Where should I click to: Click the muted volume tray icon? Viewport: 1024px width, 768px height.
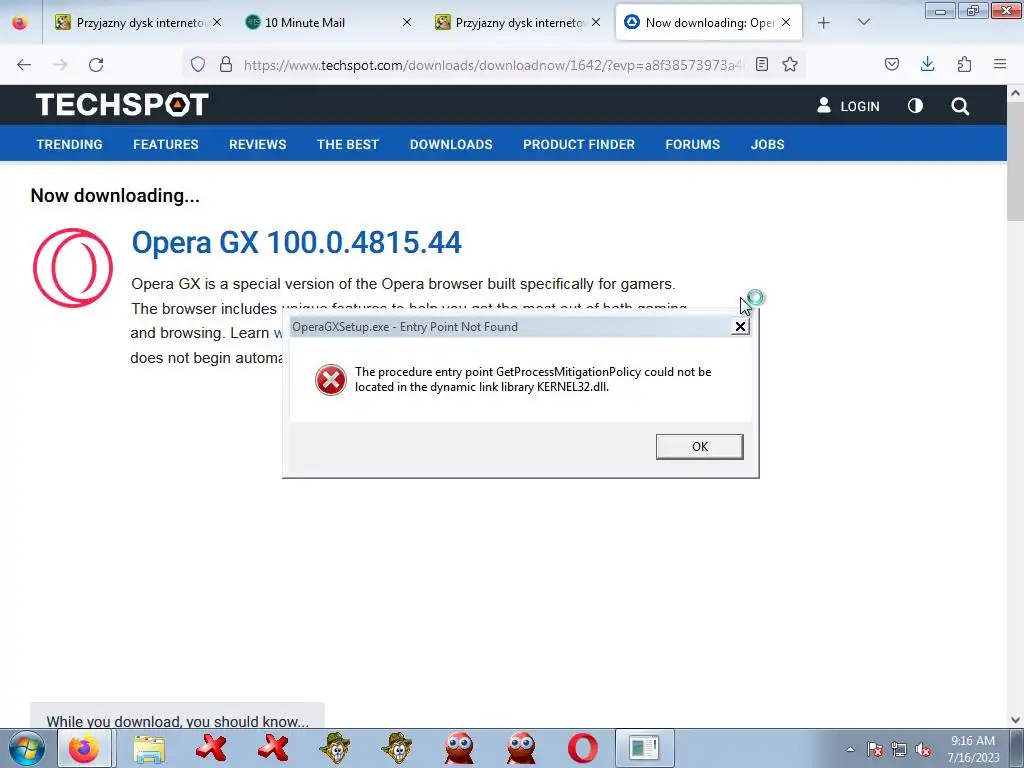[x=923, y=749]
